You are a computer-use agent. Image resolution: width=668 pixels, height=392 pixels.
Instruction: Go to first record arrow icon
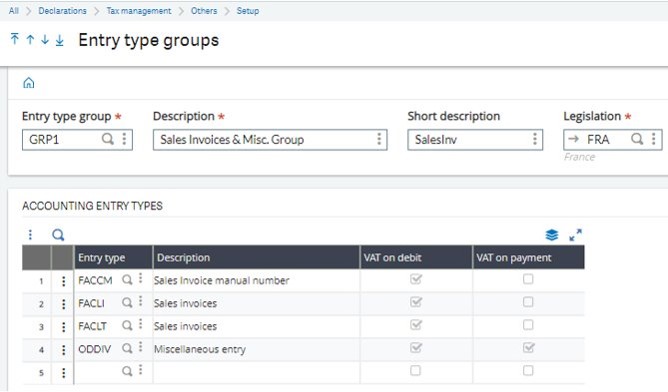click(x=15, y=39)
